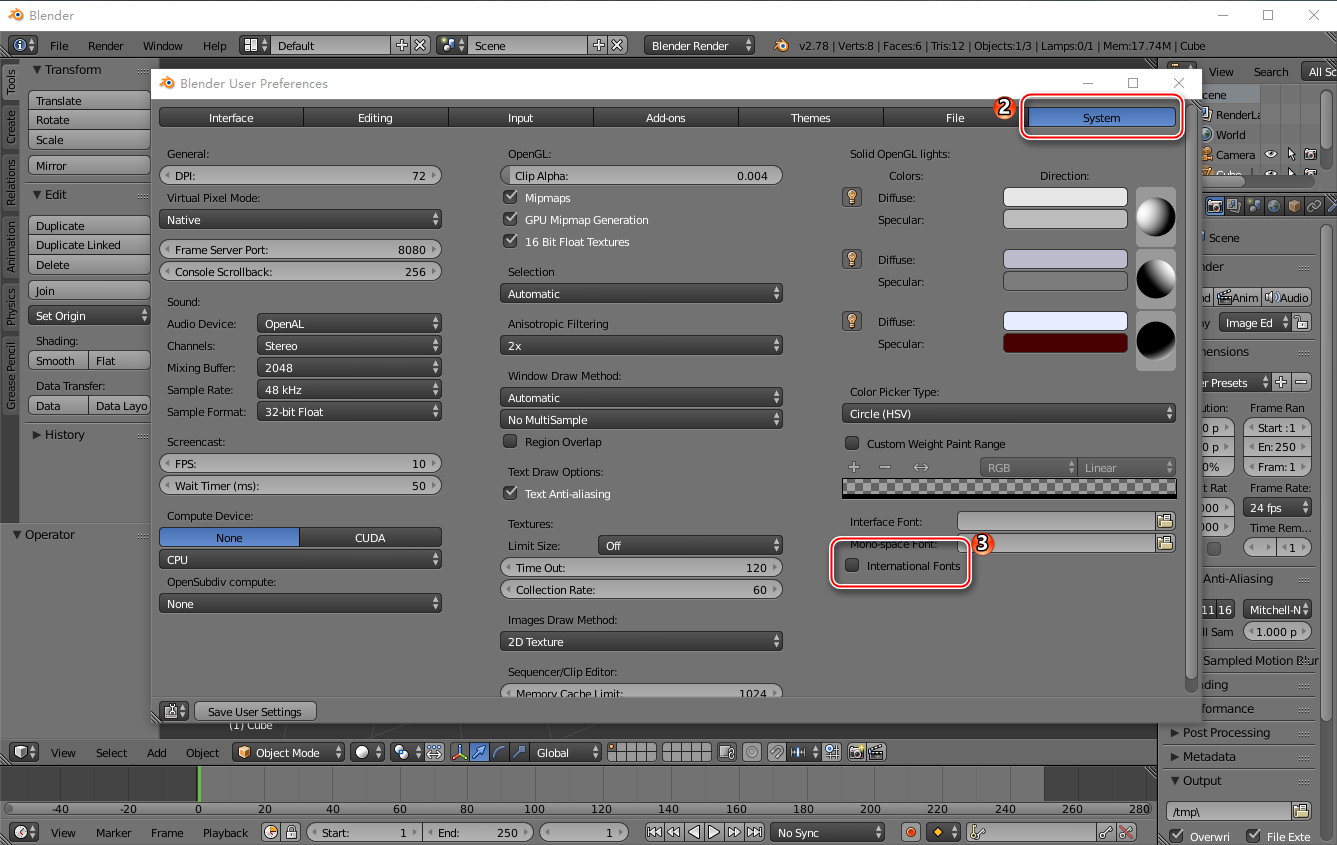Toggle Text Anti-aliasing checkbox

tap(511, 493)
